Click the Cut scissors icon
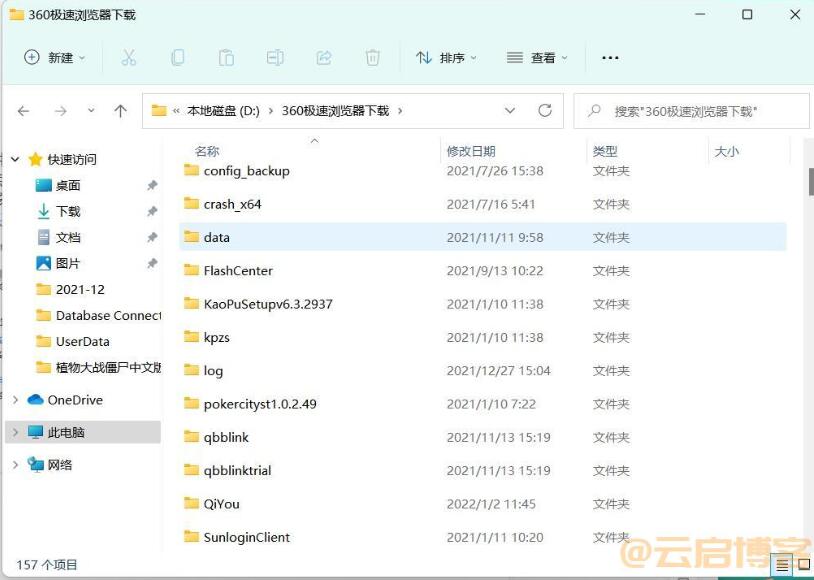This screenshot has height=580, width=814. click(x=128, y=58)
